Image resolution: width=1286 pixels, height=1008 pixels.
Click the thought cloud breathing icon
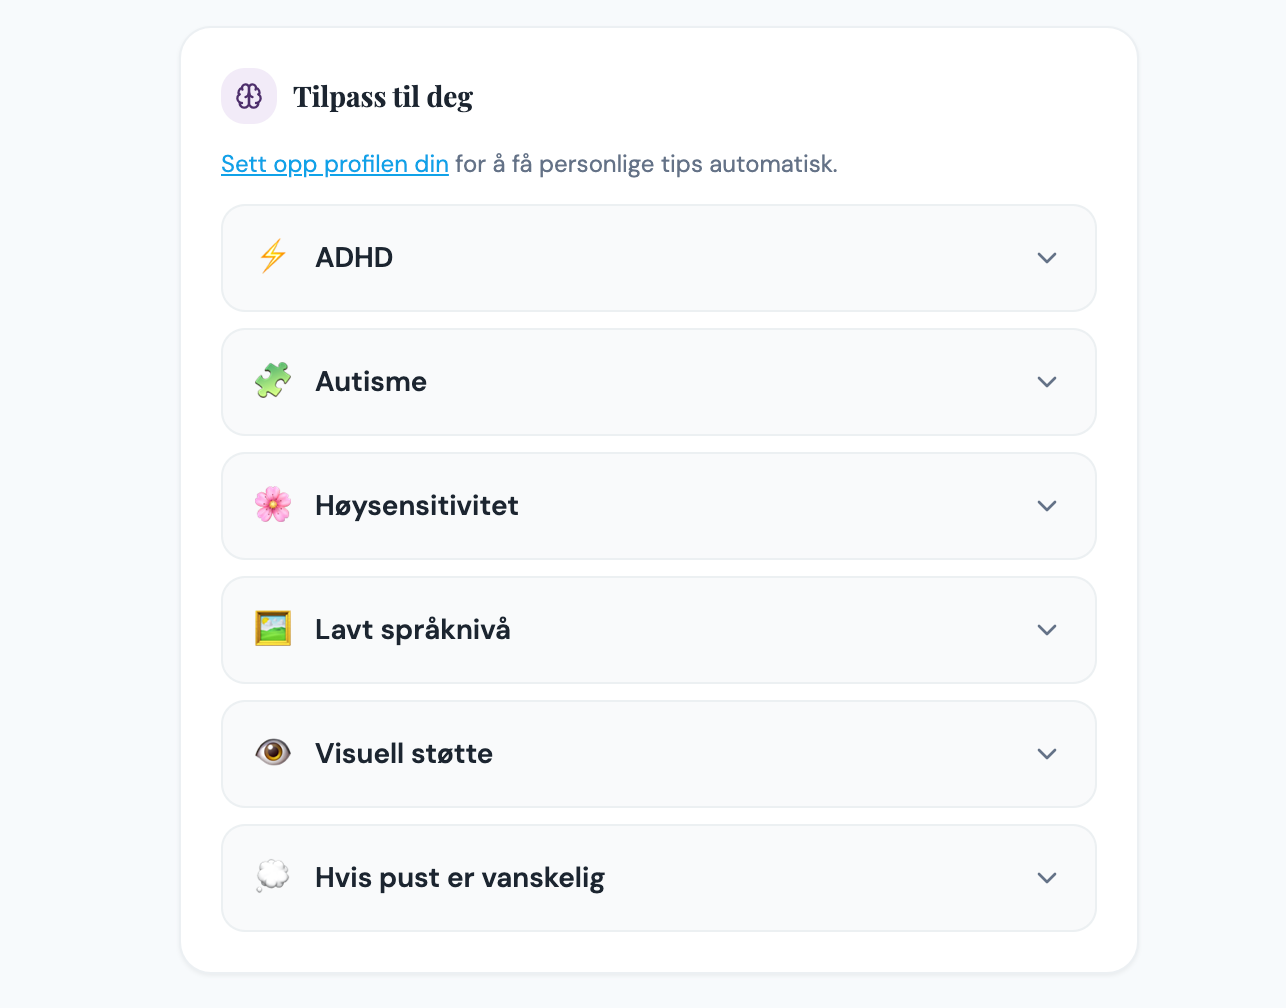pos(273,877)
